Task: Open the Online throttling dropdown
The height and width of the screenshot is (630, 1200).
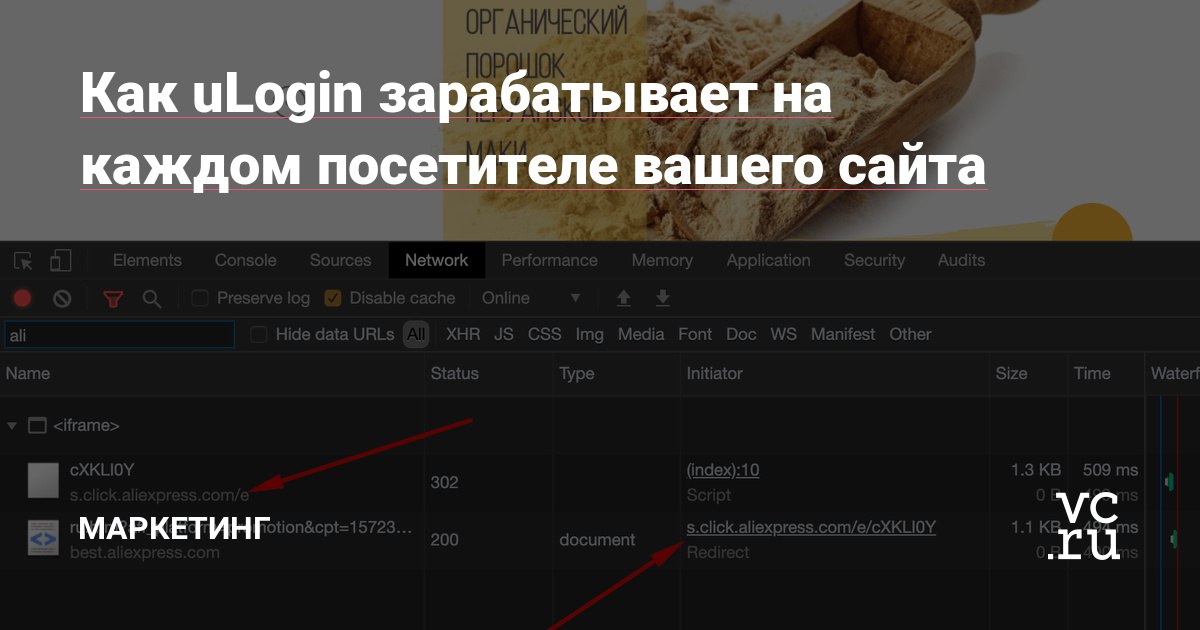Action: point(531,298)
